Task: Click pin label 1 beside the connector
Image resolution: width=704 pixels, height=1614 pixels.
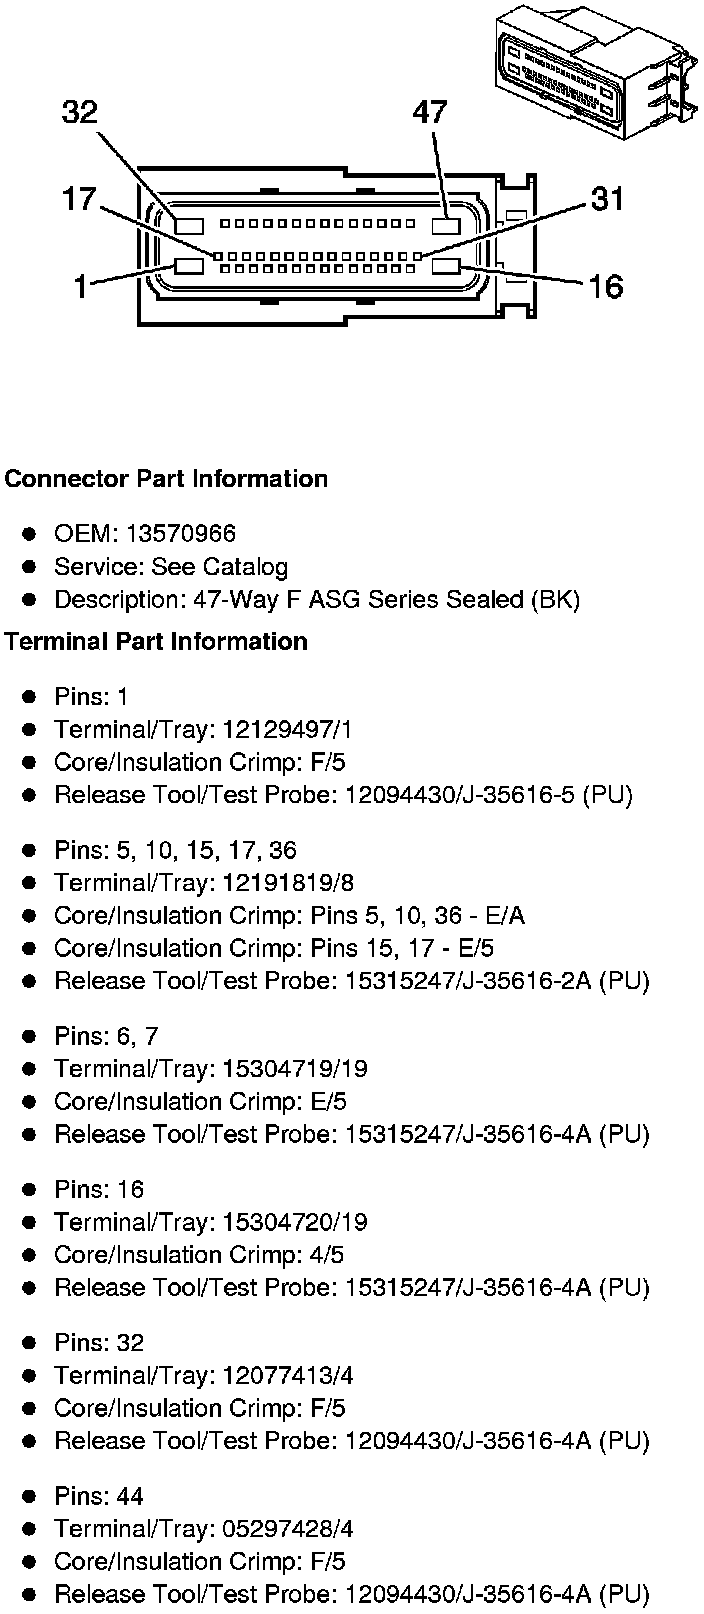Action: (80, 287)
